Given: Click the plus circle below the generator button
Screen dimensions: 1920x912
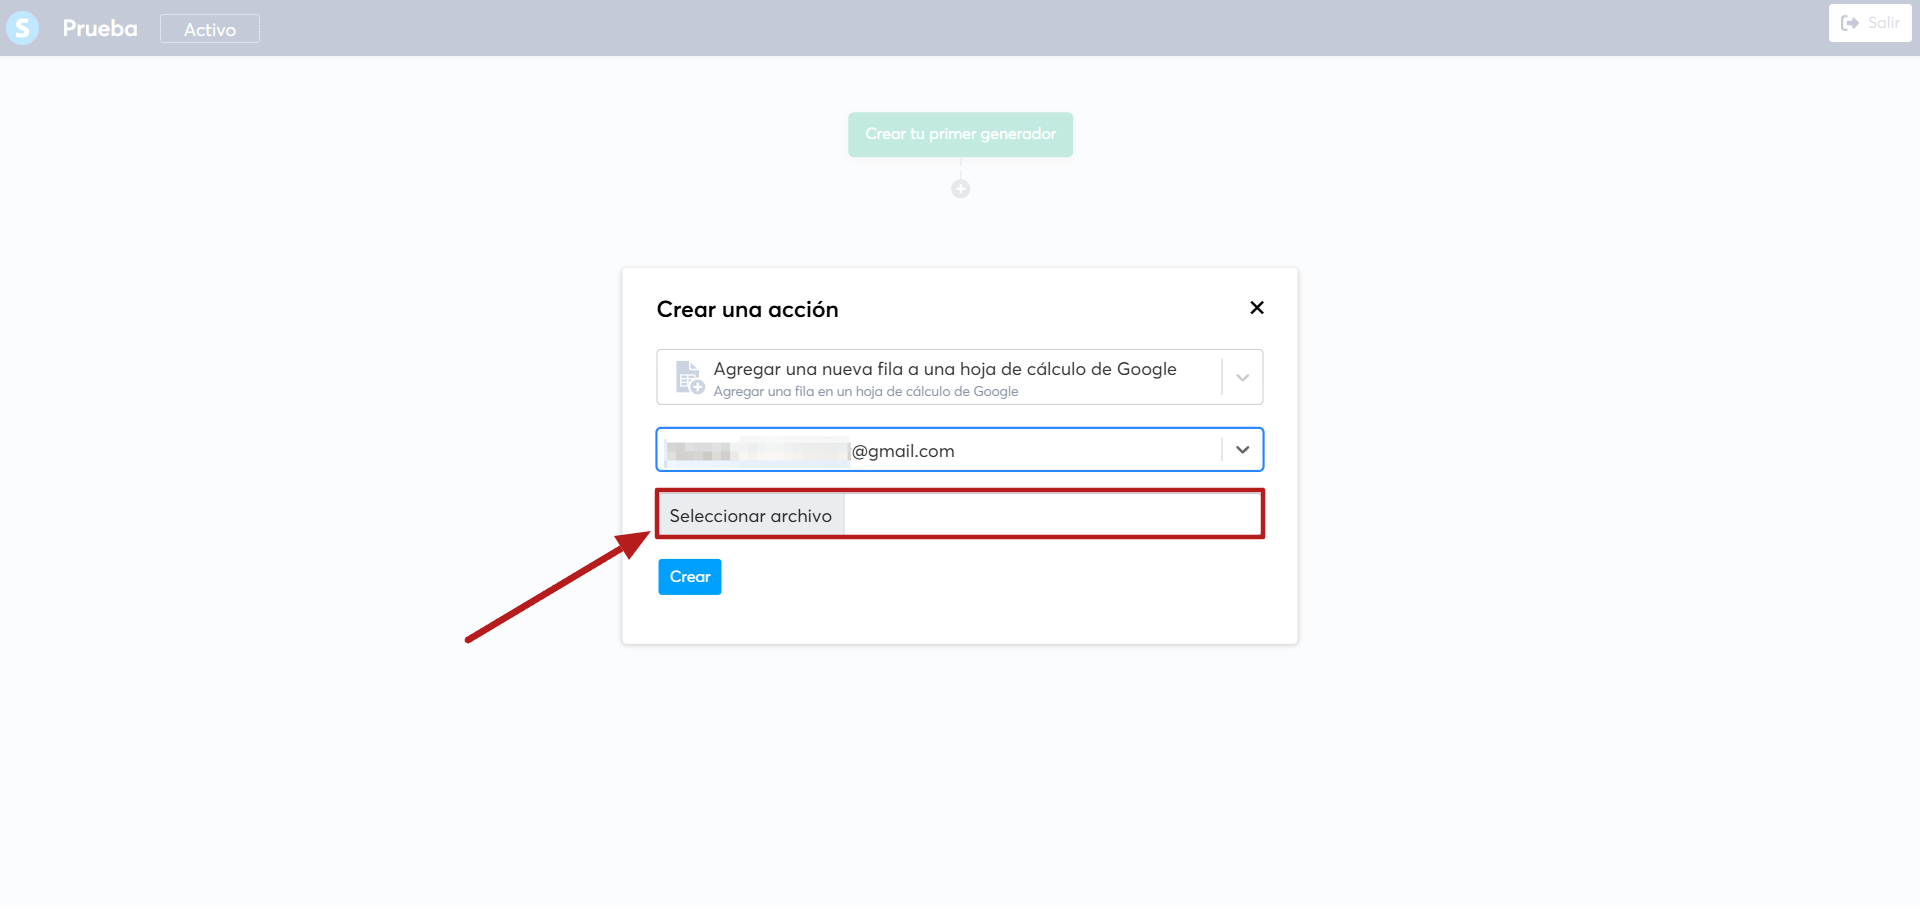Looking at the screenshot, I should [x=960, y=189].
